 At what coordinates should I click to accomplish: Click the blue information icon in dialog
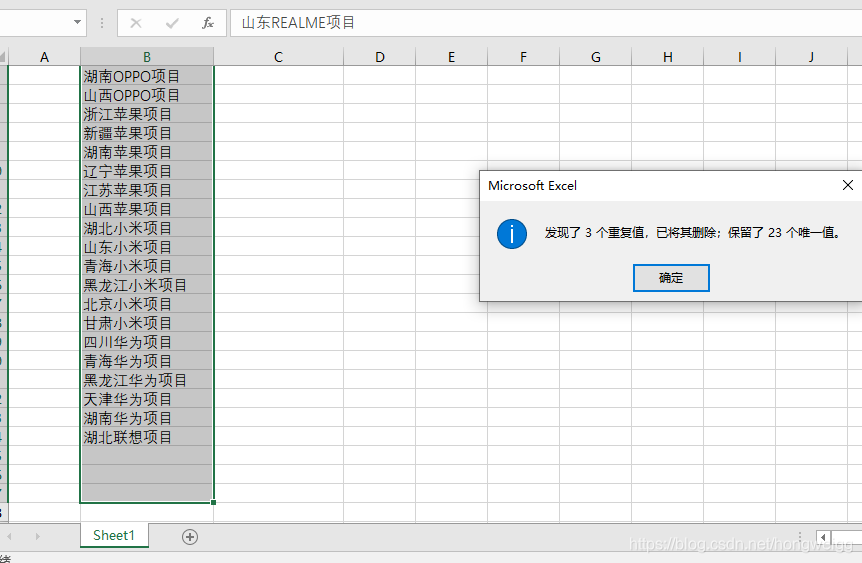click(512, 234)
